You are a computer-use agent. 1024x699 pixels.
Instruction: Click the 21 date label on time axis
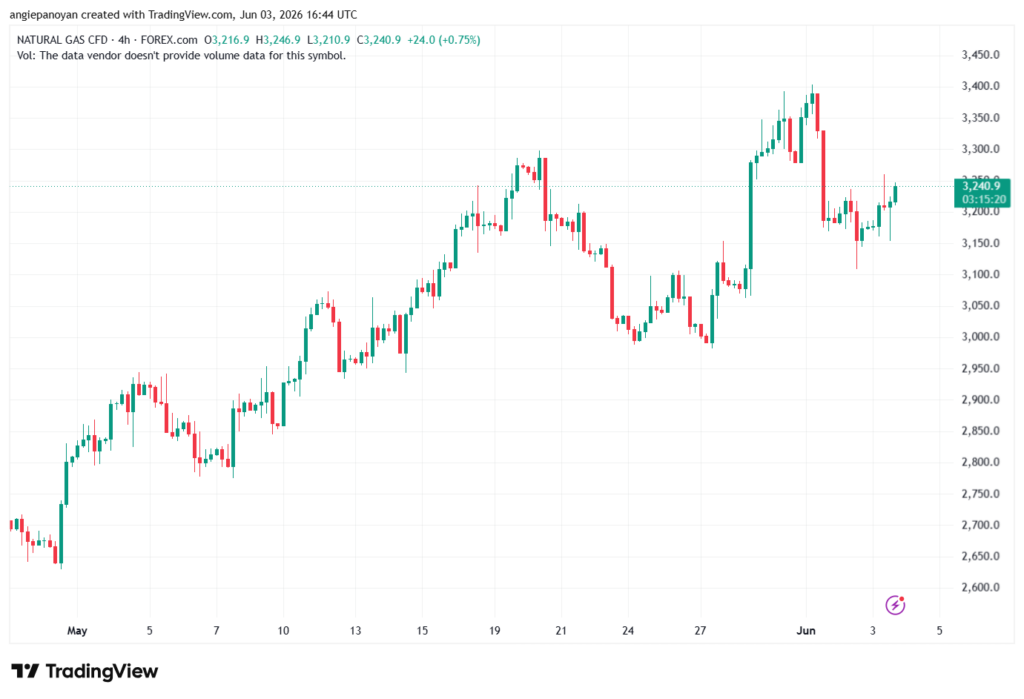coord(561,631)
